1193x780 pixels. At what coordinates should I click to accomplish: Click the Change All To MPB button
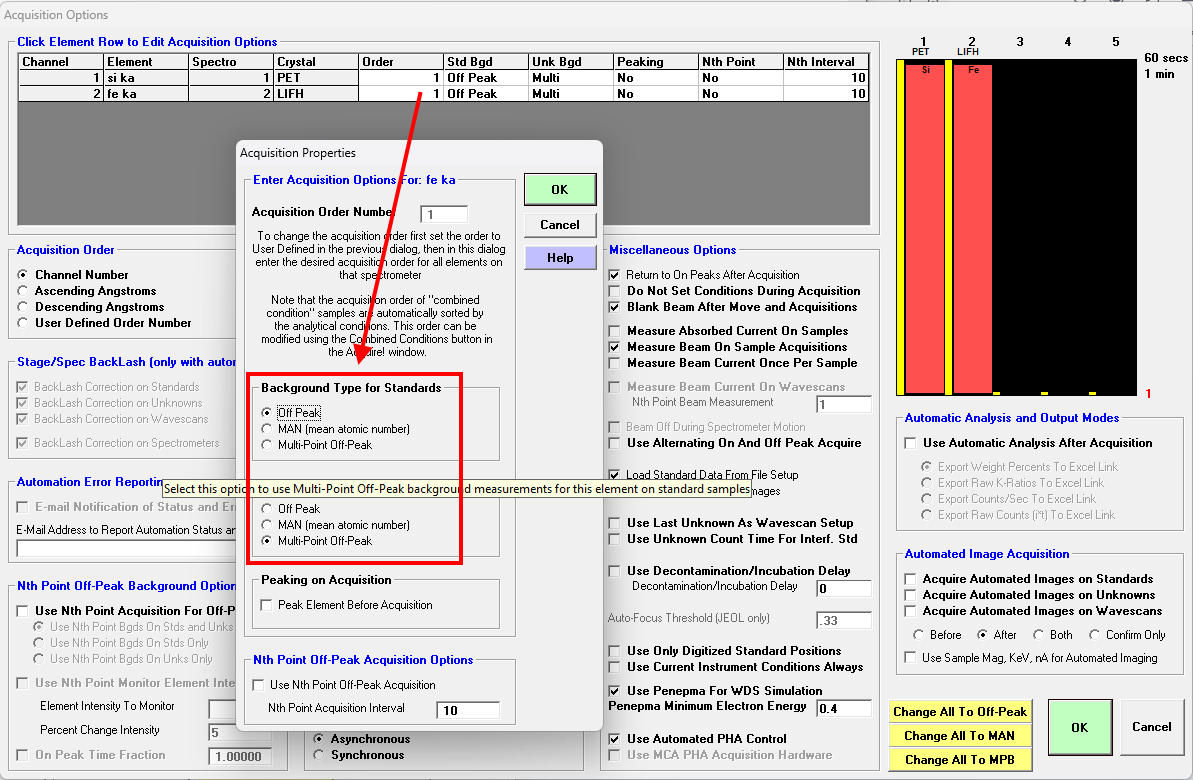tap(959, 760)
